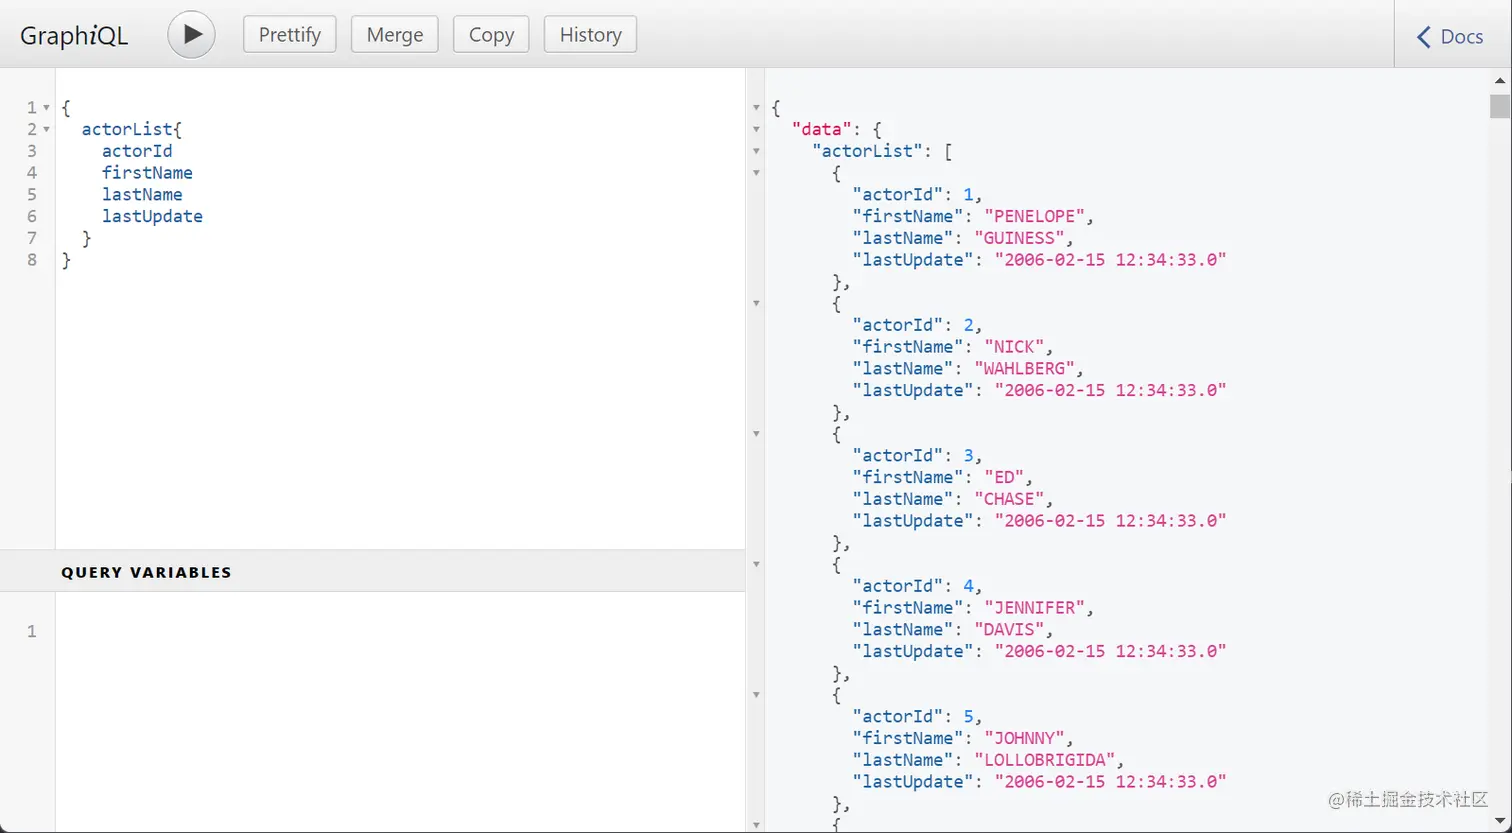The height and width of the screenshot is (833, 1512).
Task: Open the Docs panel
Action: [x=1451, y=37]
